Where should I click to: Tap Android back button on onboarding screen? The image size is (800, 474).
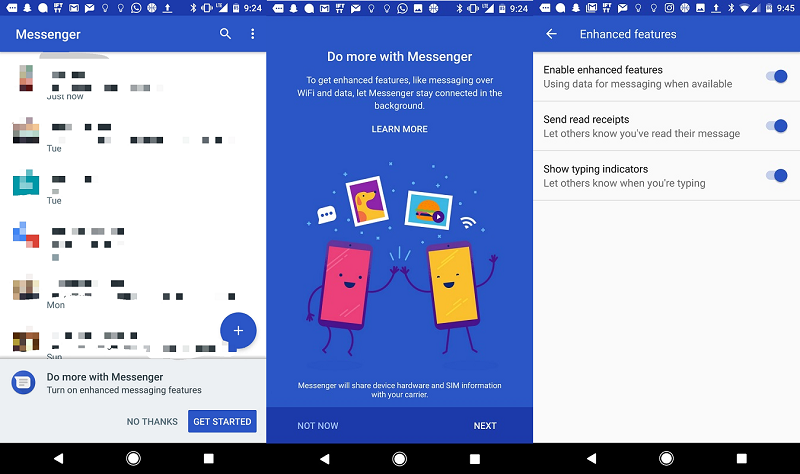324,459
